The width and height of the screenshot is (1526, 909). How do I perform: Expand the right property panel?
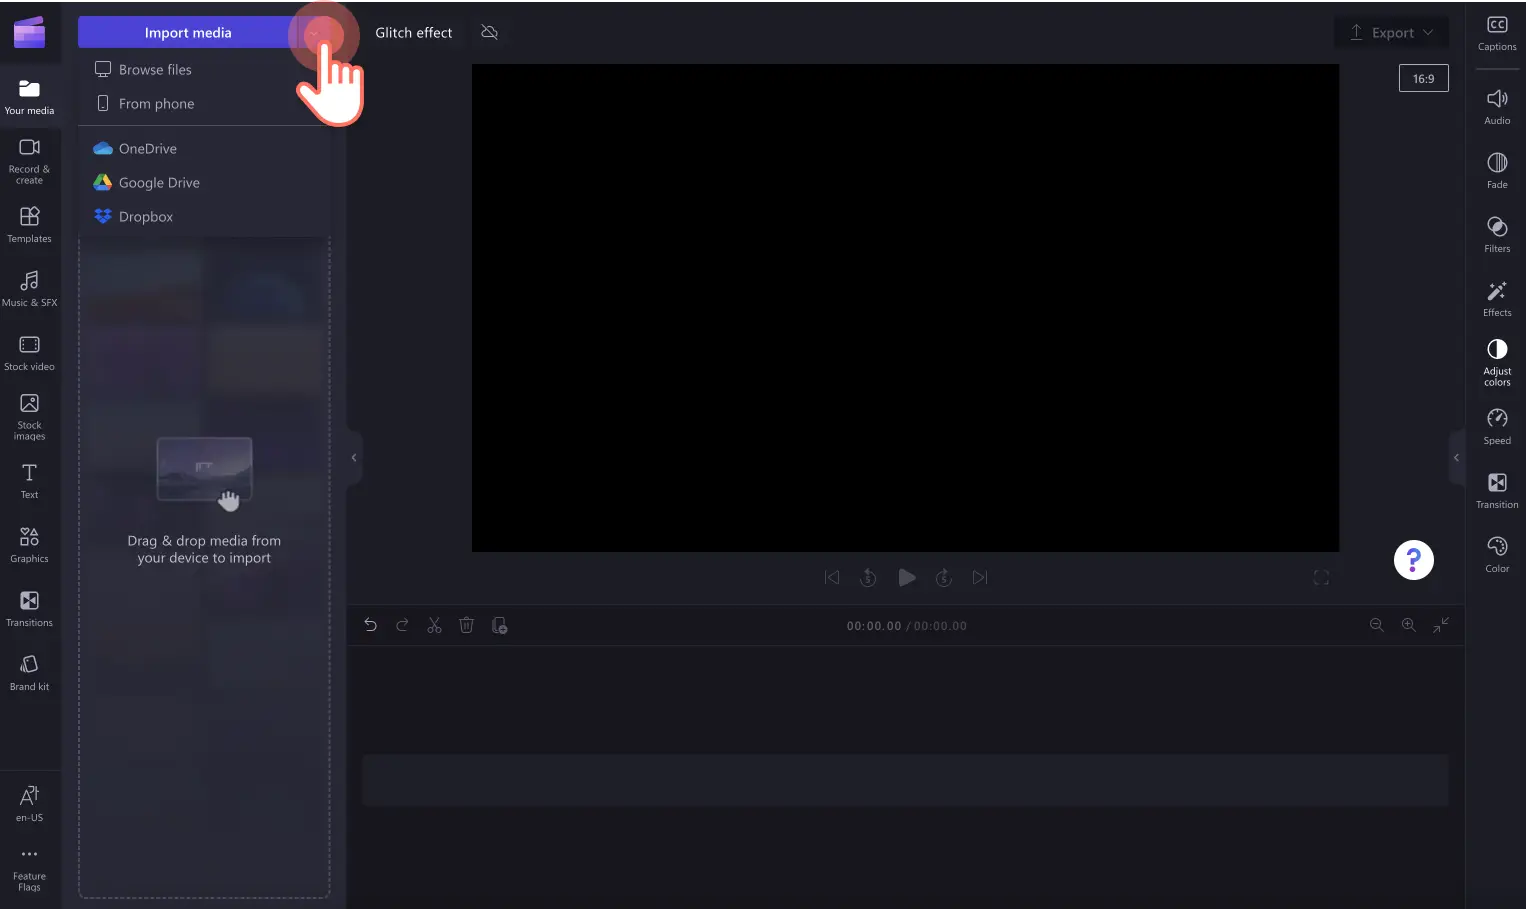click(x=1456, y=457)
